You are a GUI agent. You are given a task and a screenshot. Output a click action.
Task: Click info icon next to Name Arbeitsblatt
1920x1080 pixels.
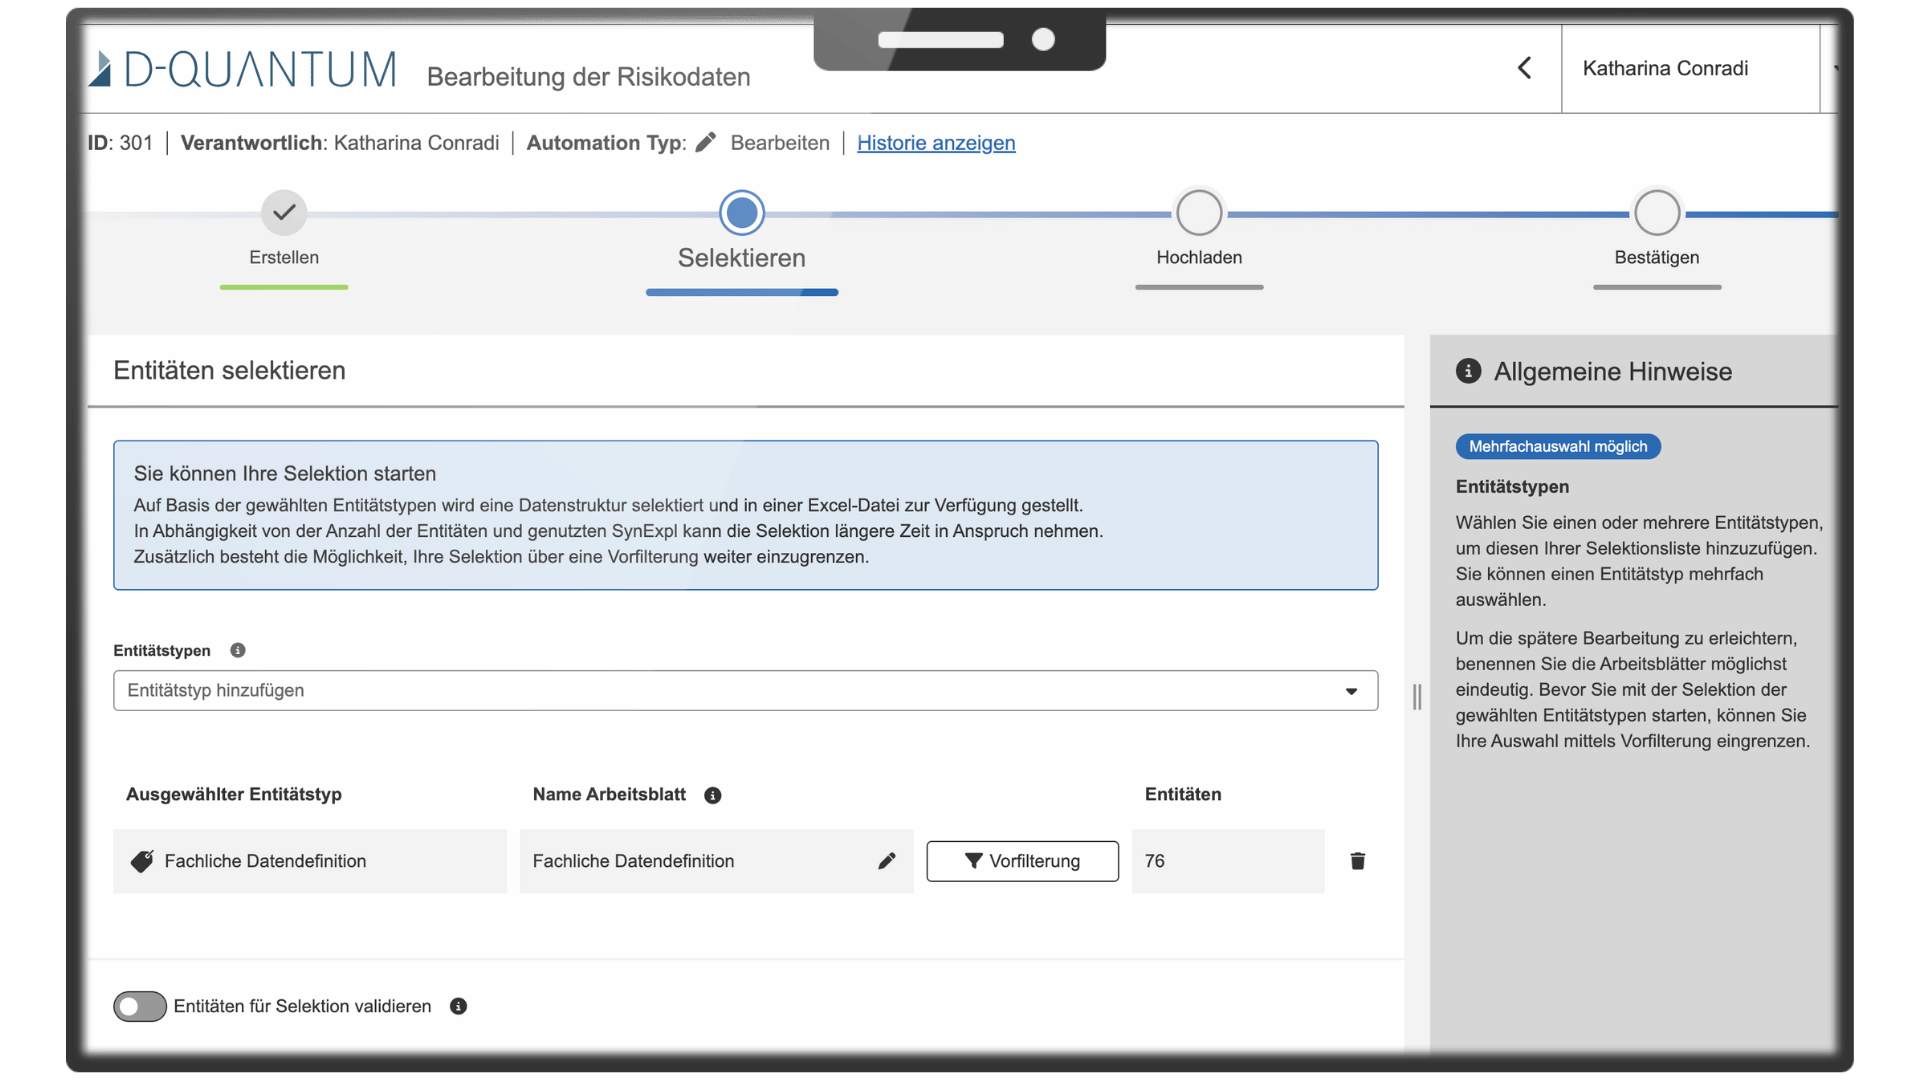click(713, 795)
